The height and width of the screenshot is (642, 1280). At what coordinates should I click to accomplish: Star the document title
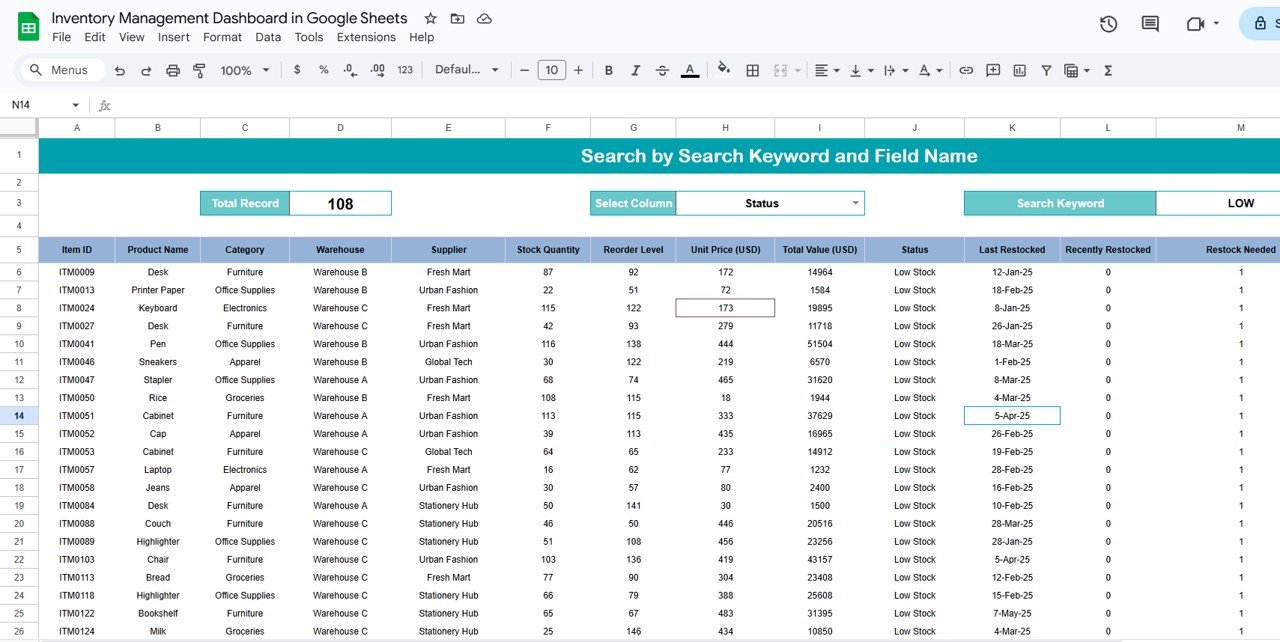click(430, 18)
